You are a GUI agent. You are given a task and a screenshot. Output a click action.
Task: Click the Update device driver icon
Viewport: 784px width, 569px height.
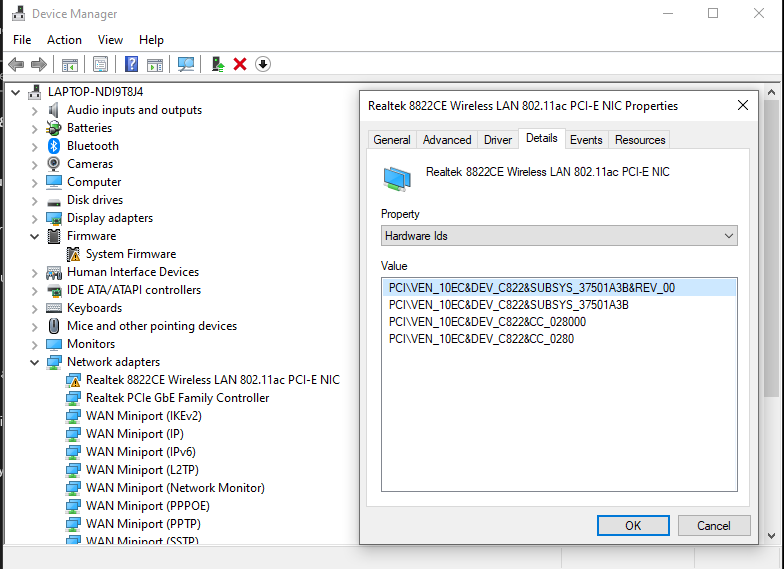[x=218, y=64]
